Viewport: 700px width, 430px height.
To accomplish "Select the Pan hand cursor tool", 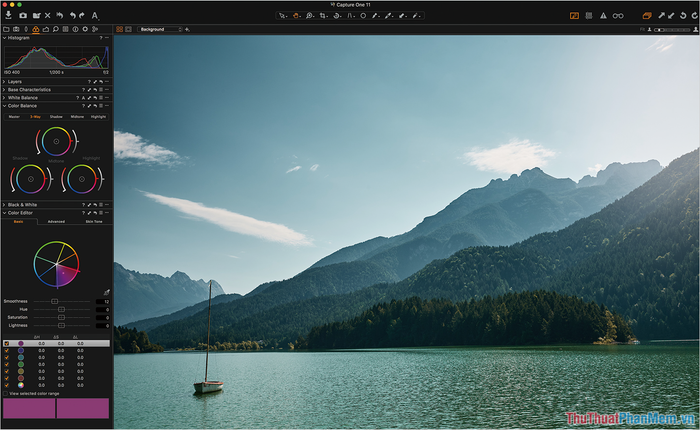I will tap(297, 16).
